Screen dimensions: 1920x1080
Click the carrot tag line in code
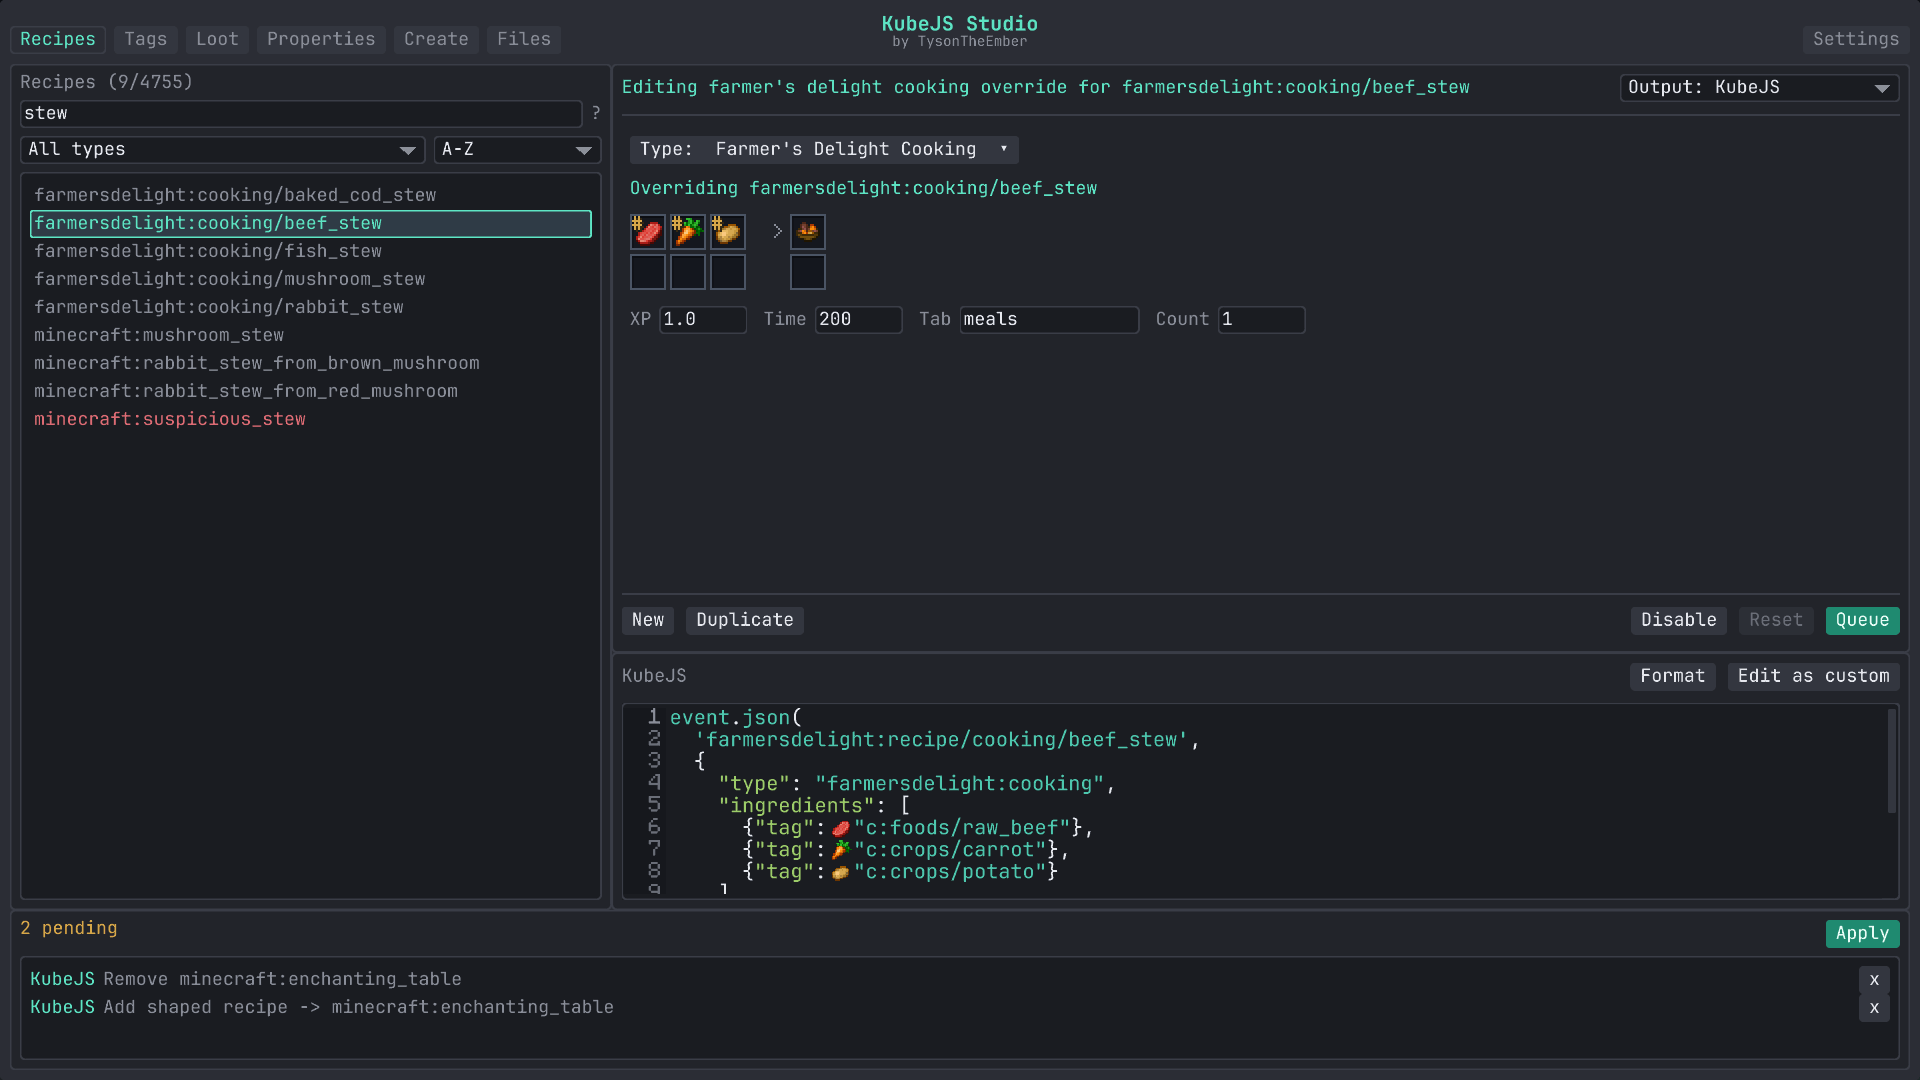tap(906, 850)
